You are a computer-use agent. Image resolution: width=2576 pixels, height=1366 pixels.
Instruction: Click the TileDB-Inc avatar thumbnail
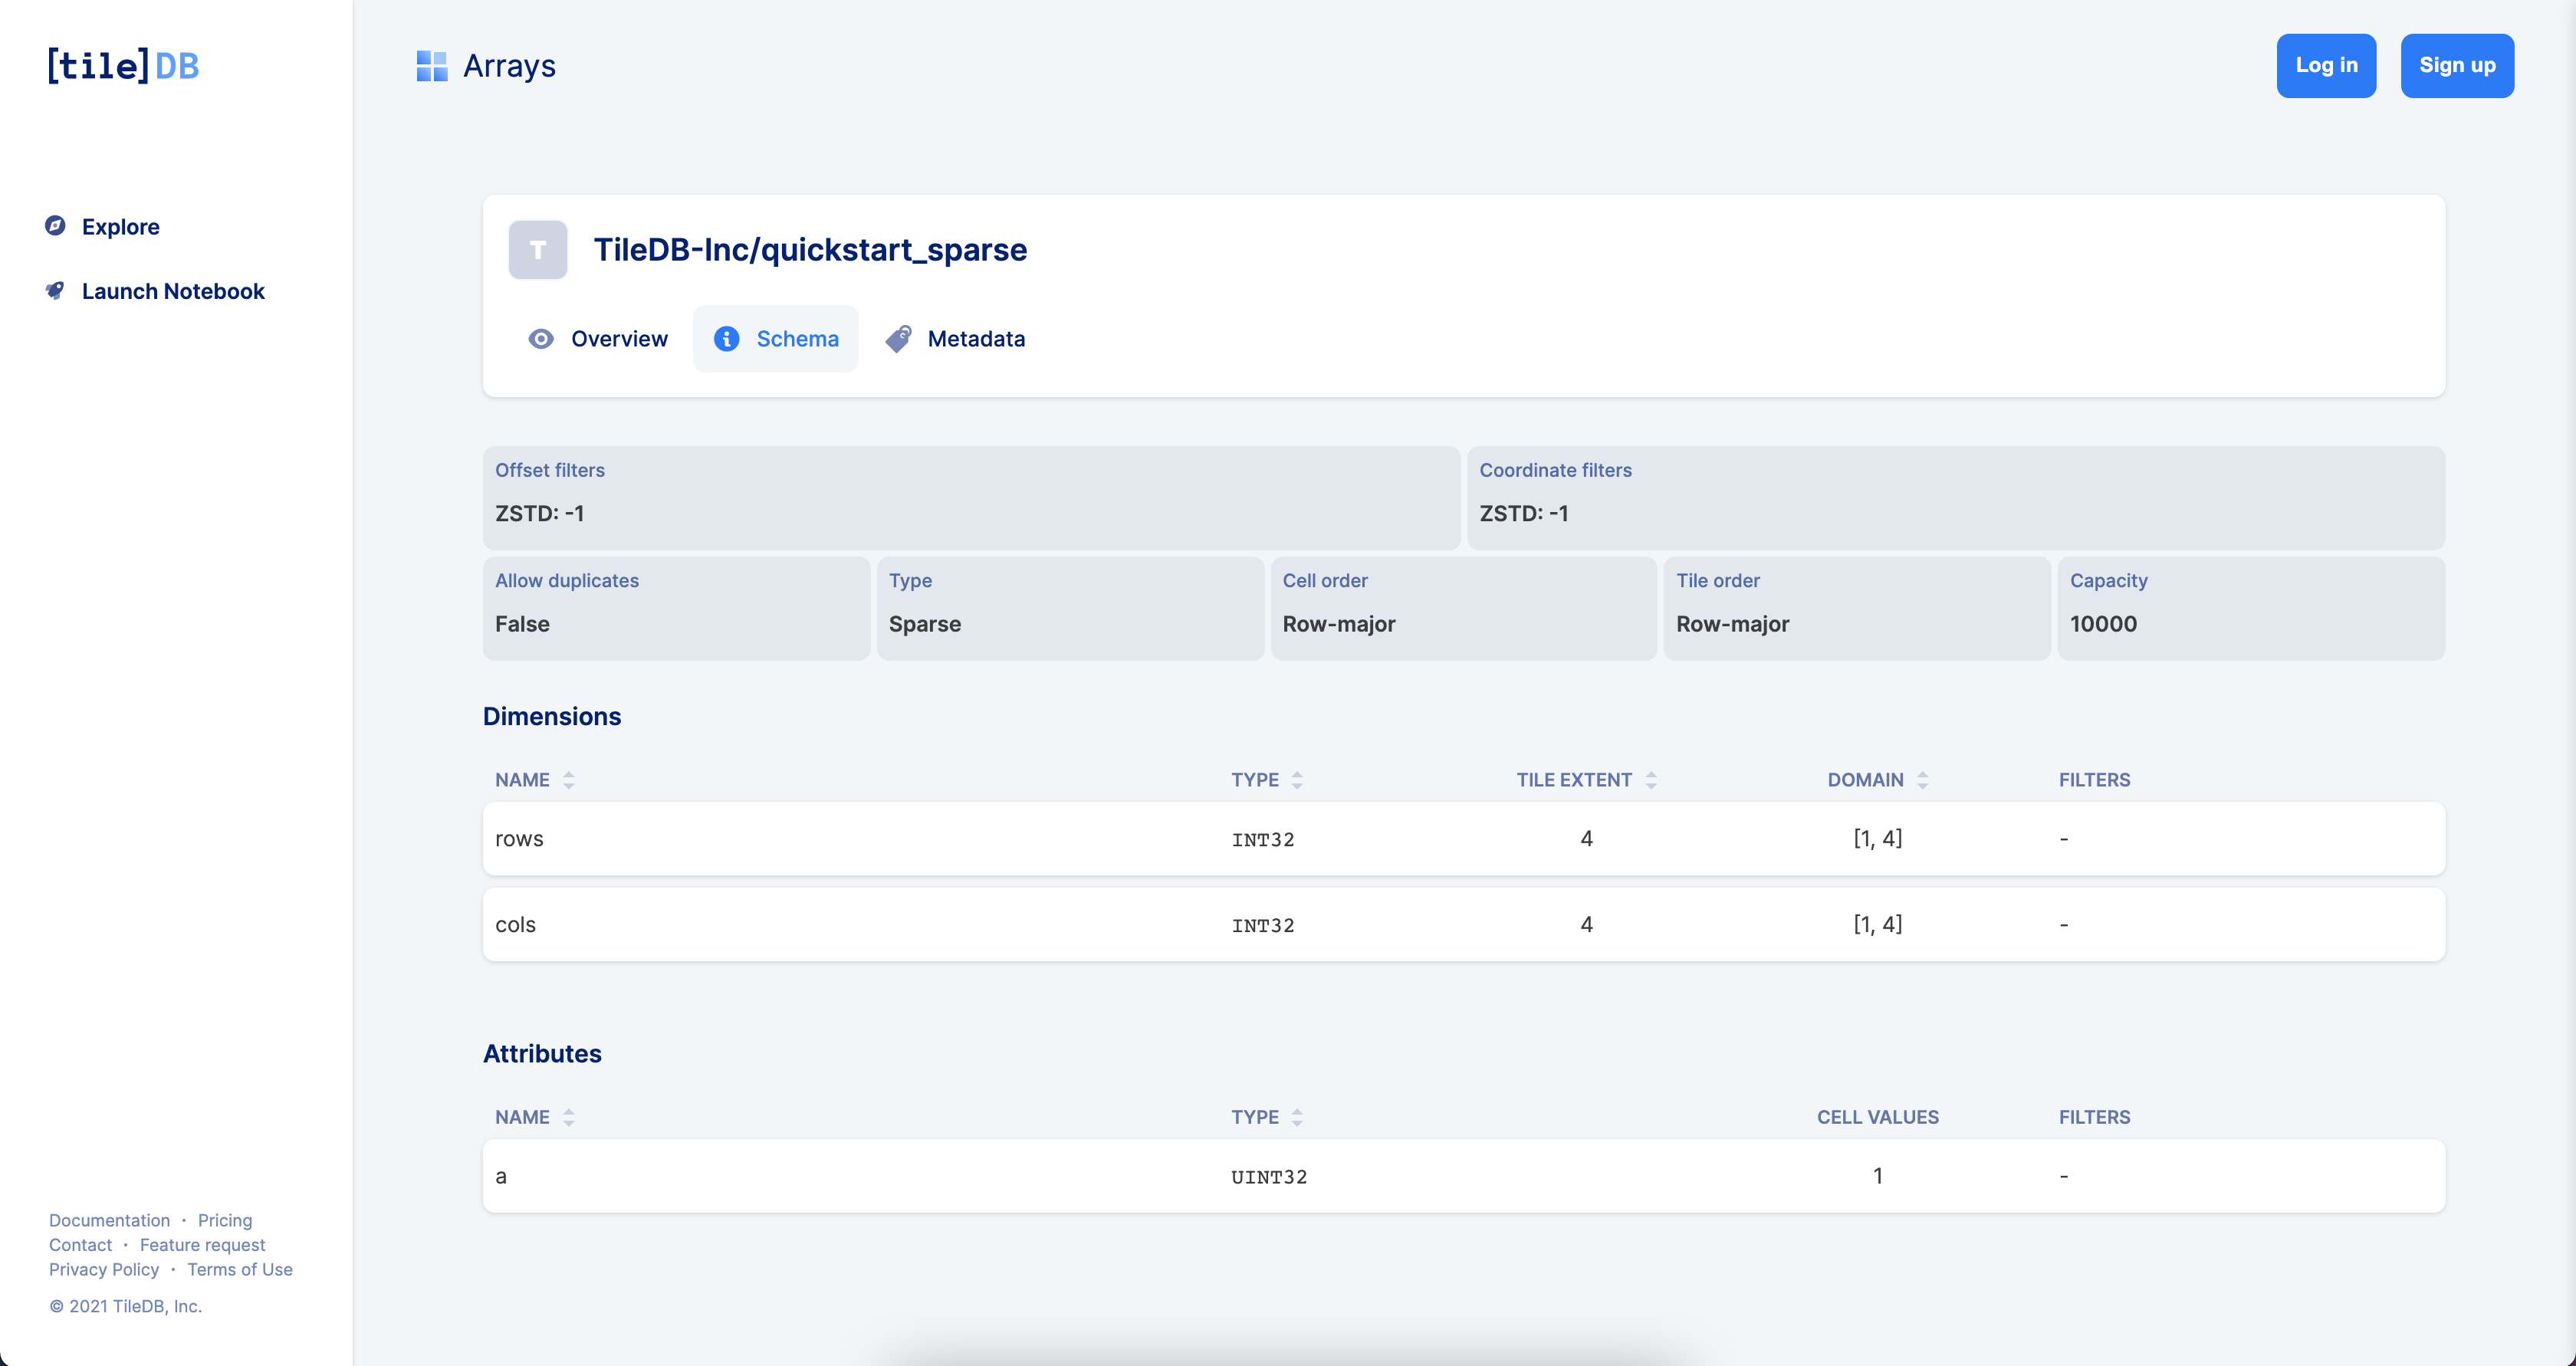[x=538, y=249]
